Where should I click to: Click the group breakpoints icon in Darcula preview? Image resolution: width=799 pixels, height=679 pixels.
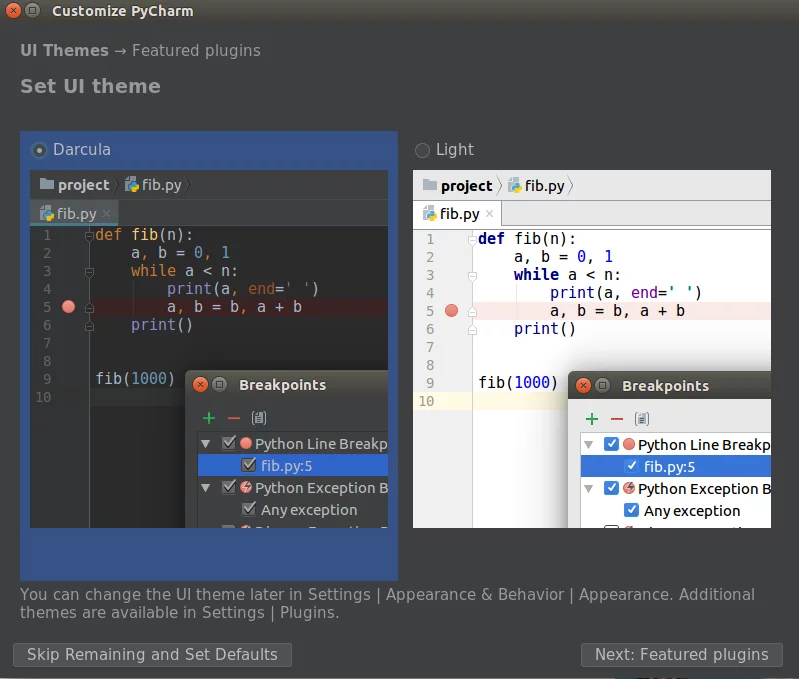[259, 418]
